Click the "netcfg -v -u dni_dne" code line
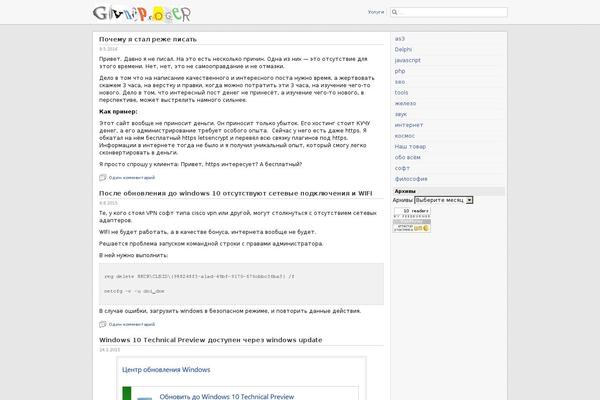This screenshot has height=400, width=600. pos(134,291)
